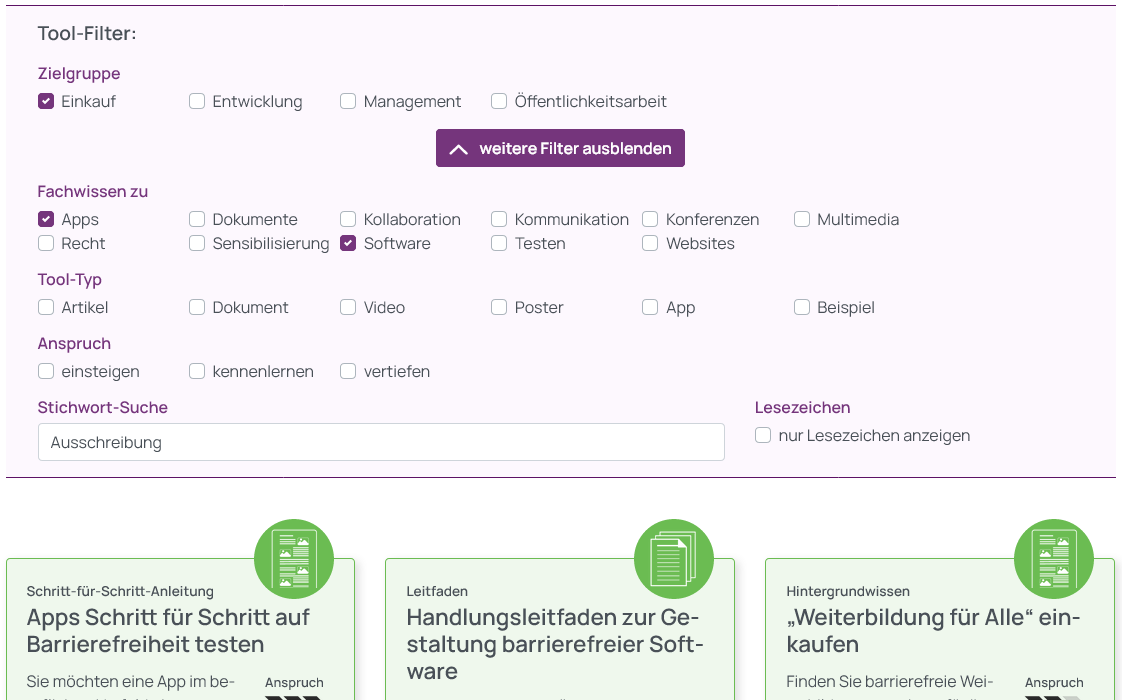Click document icon on Handlungsleitfaden card
Screen dimensions: 1122x700
(x=674, y=559)
